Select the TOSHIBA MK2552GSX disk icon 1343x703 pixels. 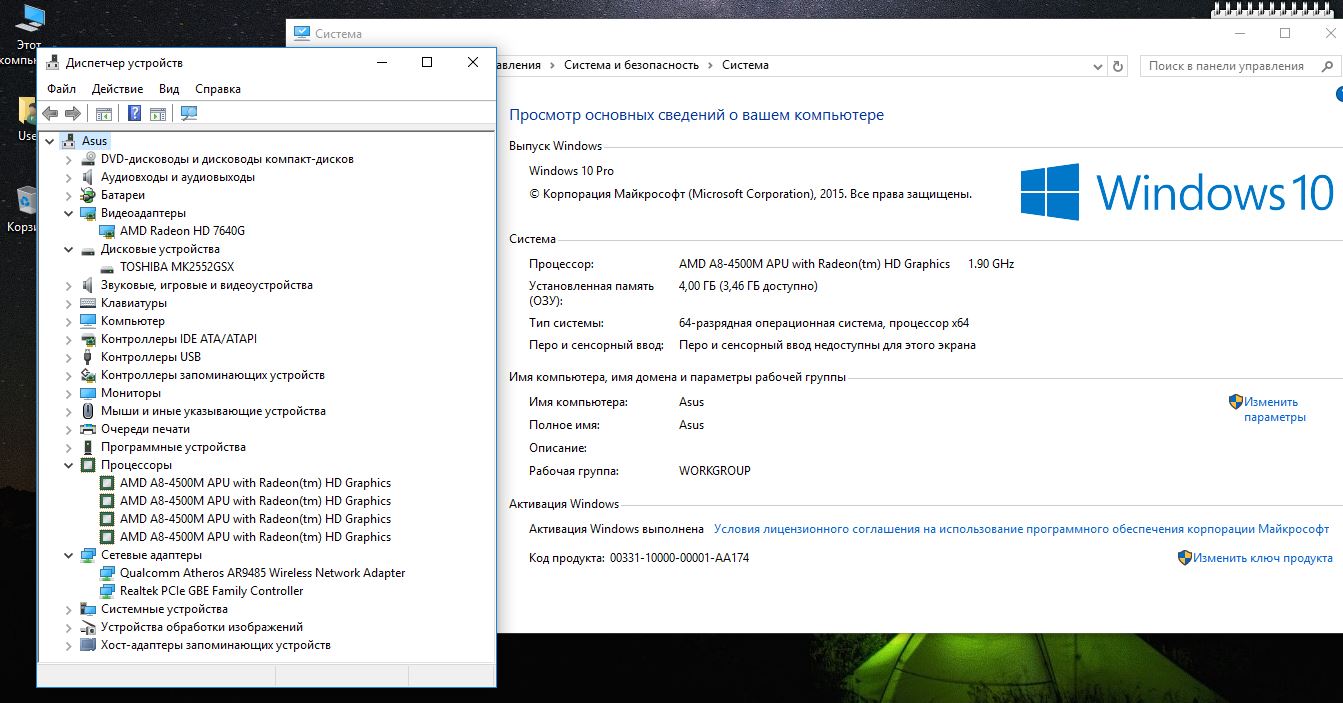point(107,267)
